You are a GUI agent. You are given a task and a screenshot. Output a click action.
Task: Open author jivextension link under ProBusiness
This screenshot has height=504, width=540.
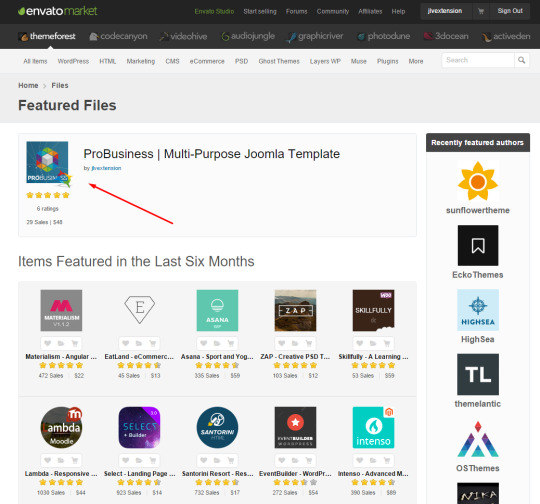[106, 168]
